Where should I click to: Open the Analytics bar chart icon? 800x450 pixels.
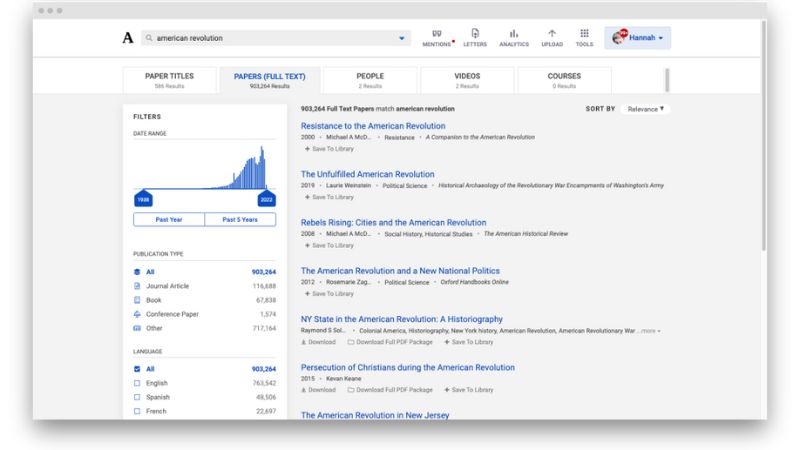[x=513, y=34]
